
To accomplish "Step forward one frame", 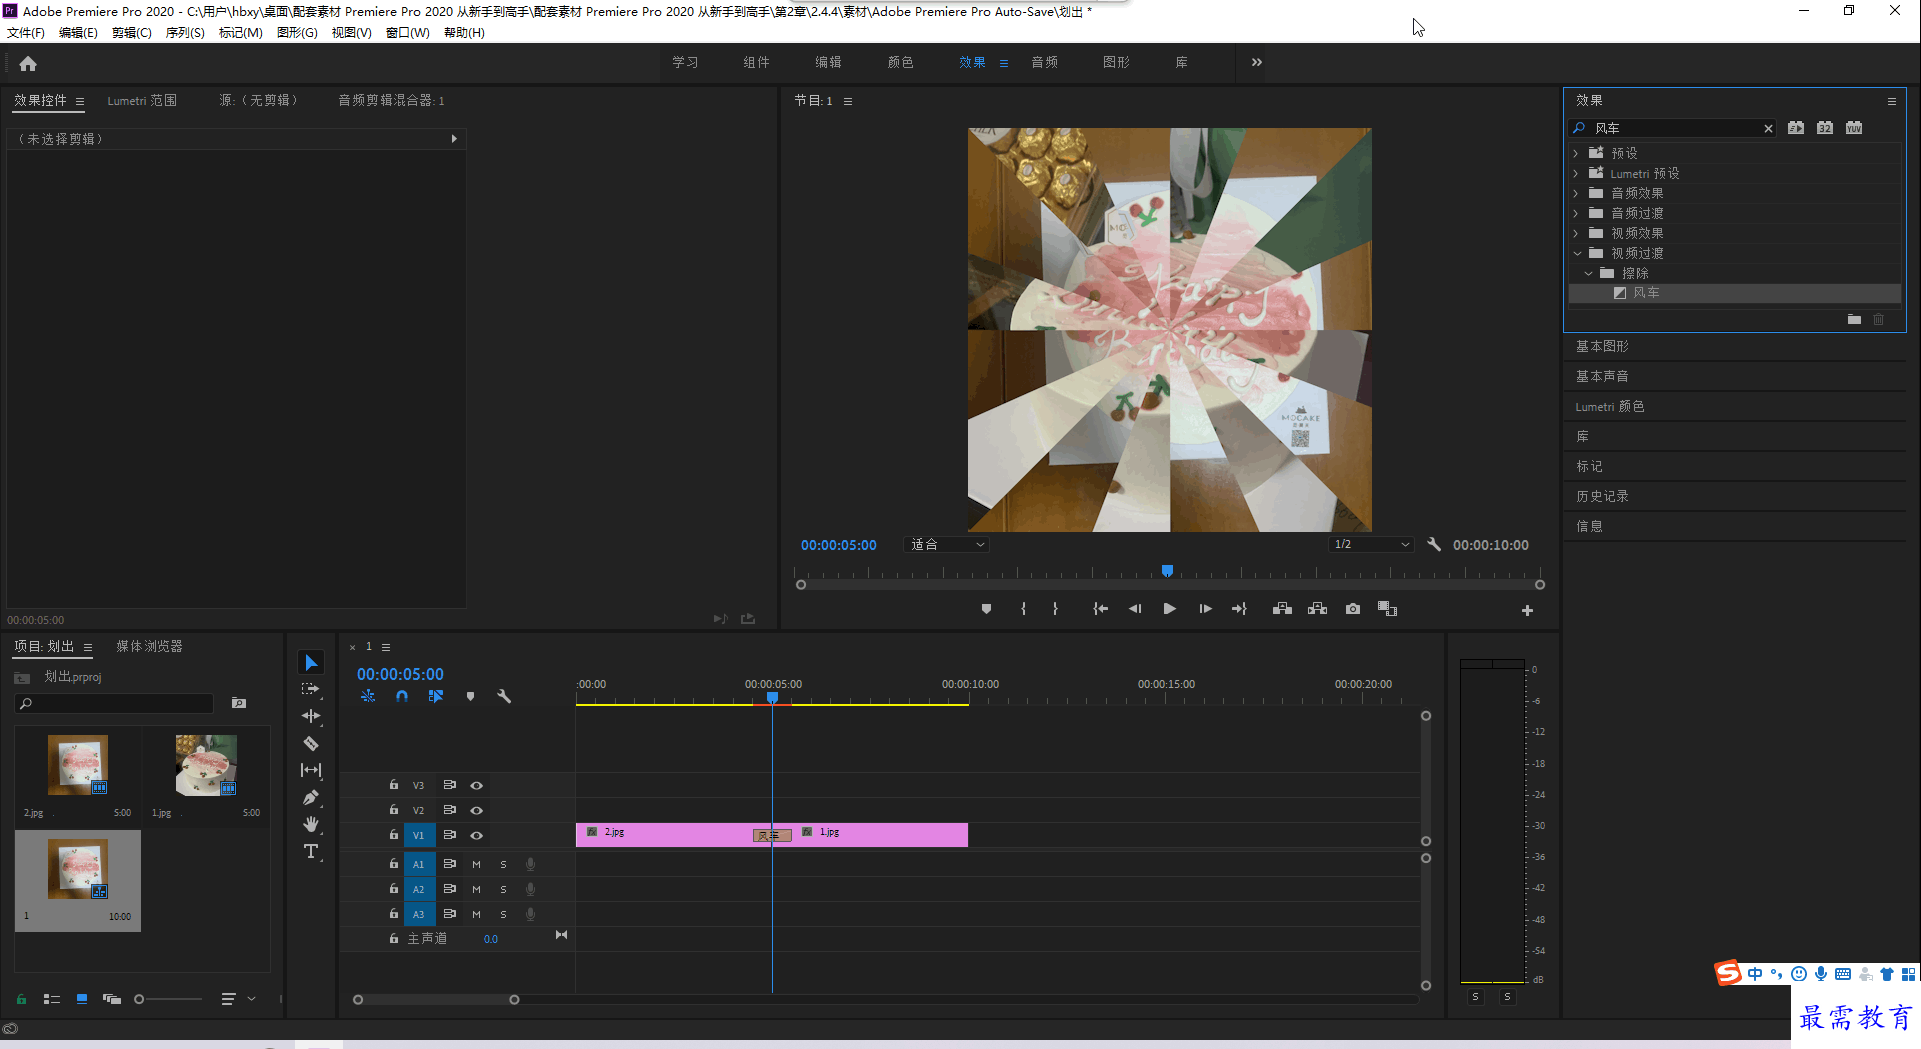I will pos(1205,609).
